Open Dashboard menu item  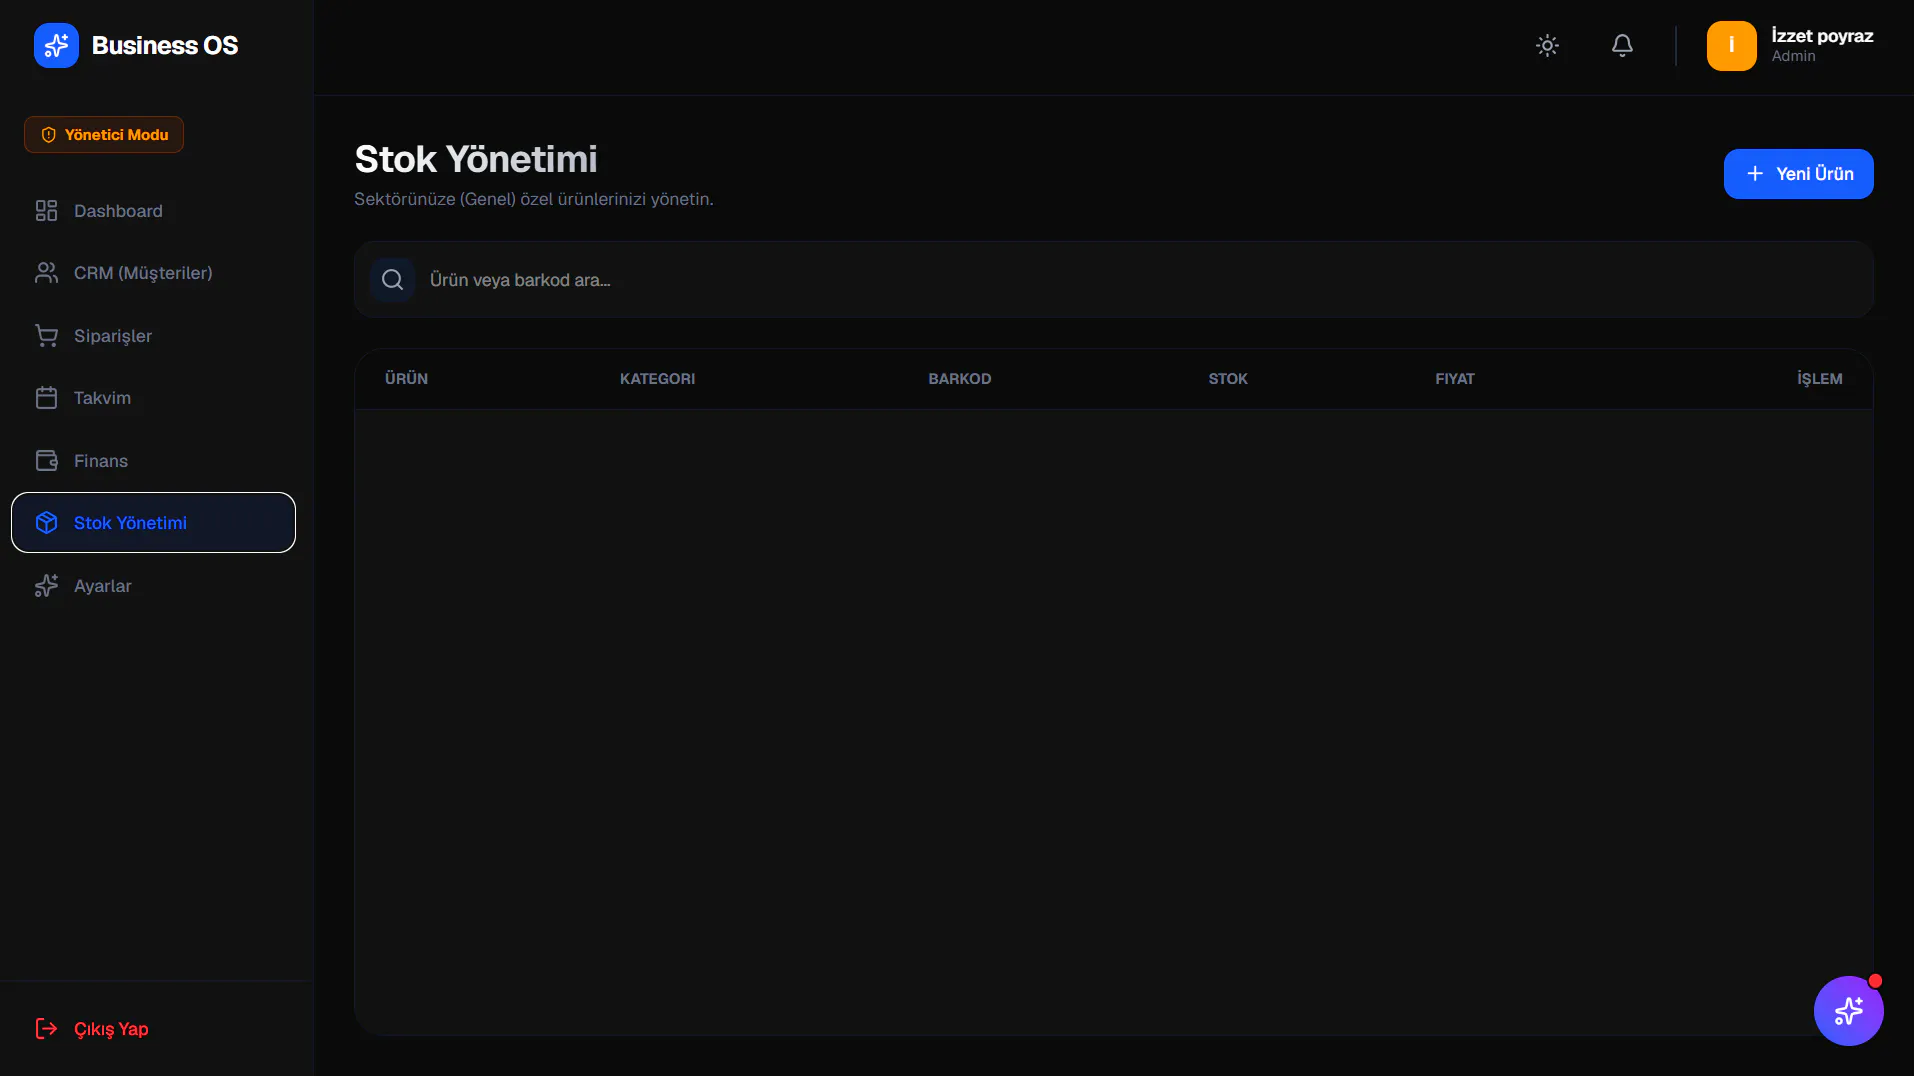pyautogui.click(x=154, y=211)
